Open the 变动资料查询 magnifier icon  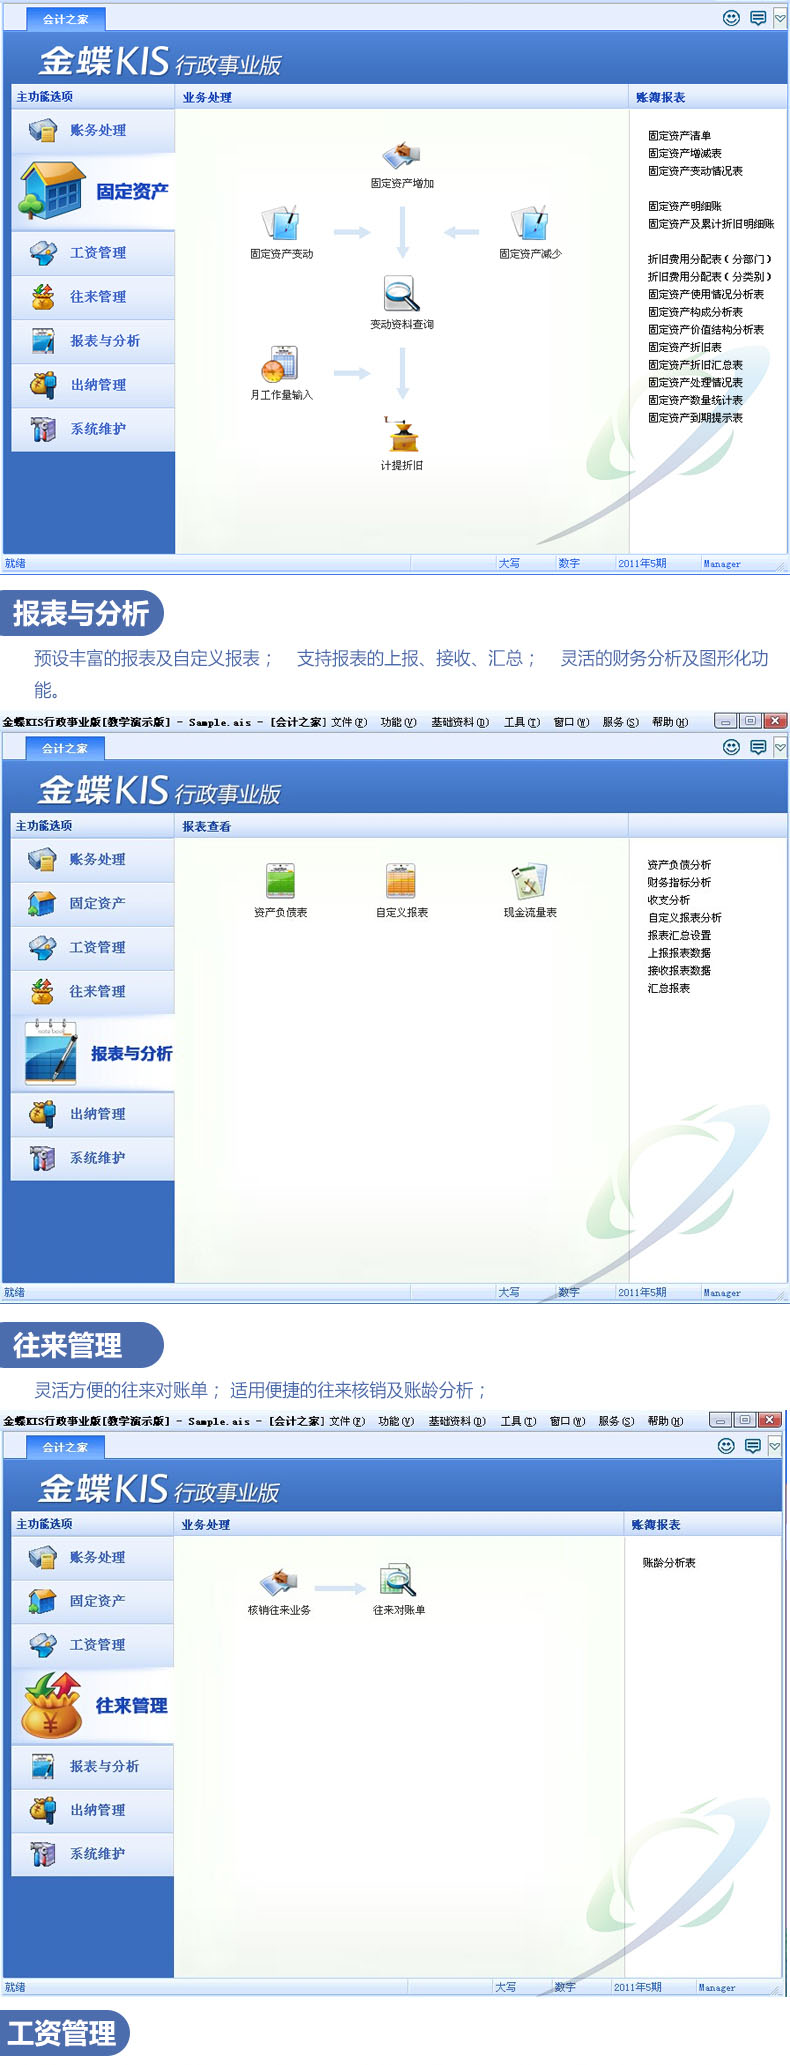click(401, 294)
